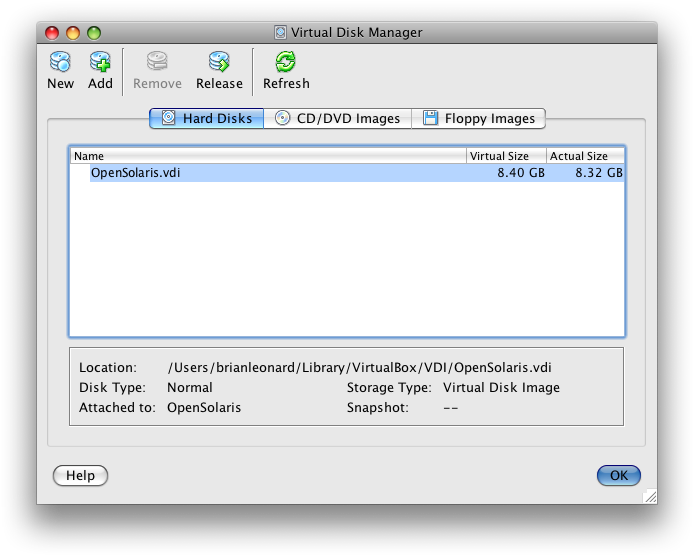Click the Refresh toolbar icon
Screen dimensions: 693x555
click(x=286, y=63)
